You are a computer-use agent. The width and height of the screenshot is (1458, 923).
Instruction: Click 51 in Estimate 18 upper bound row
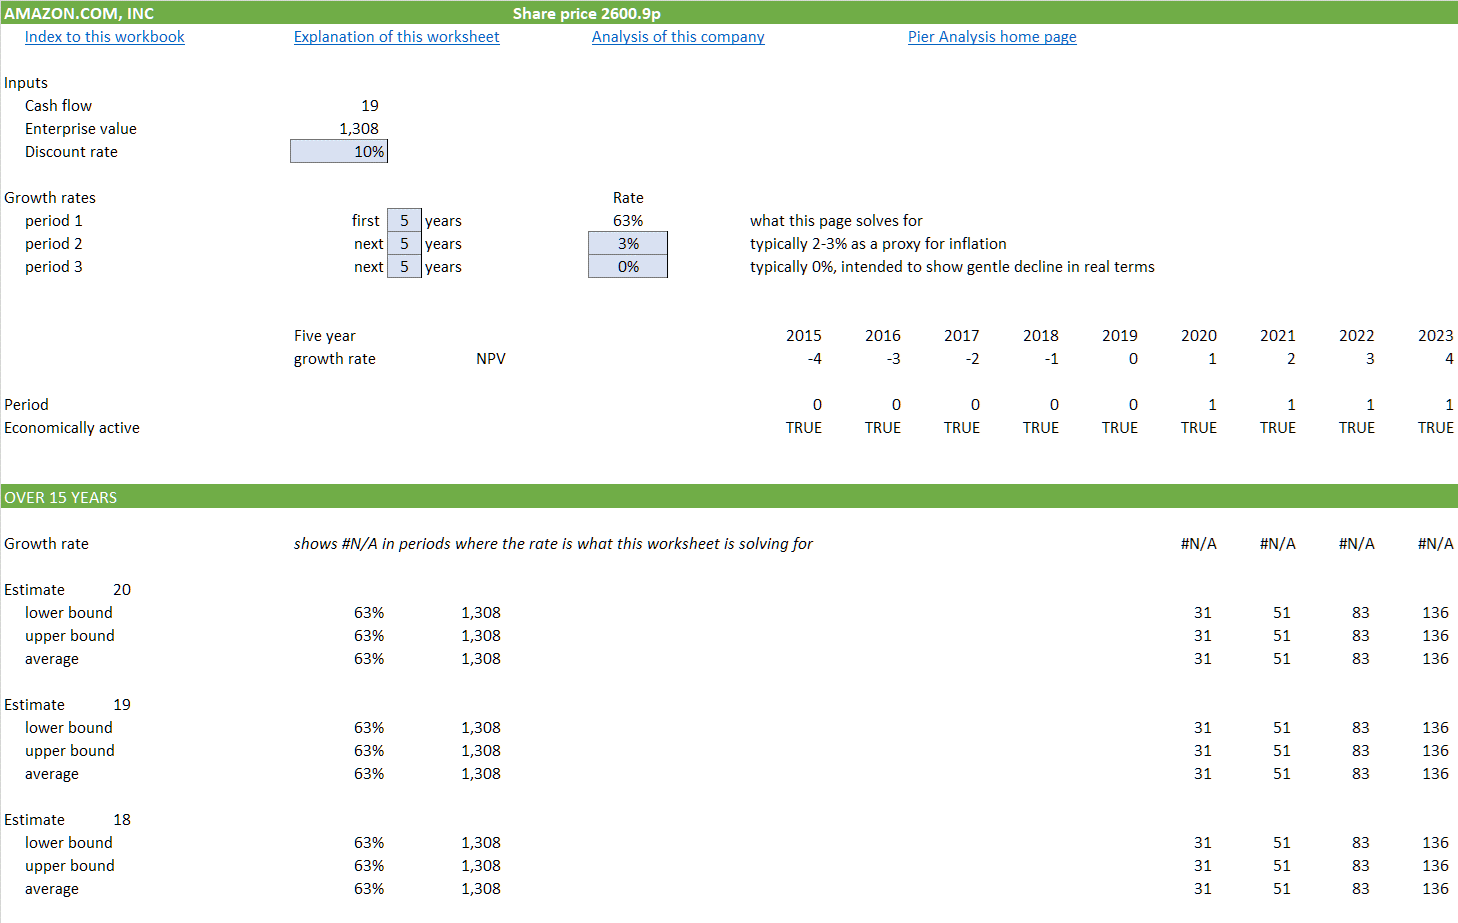click(1282, 865)
